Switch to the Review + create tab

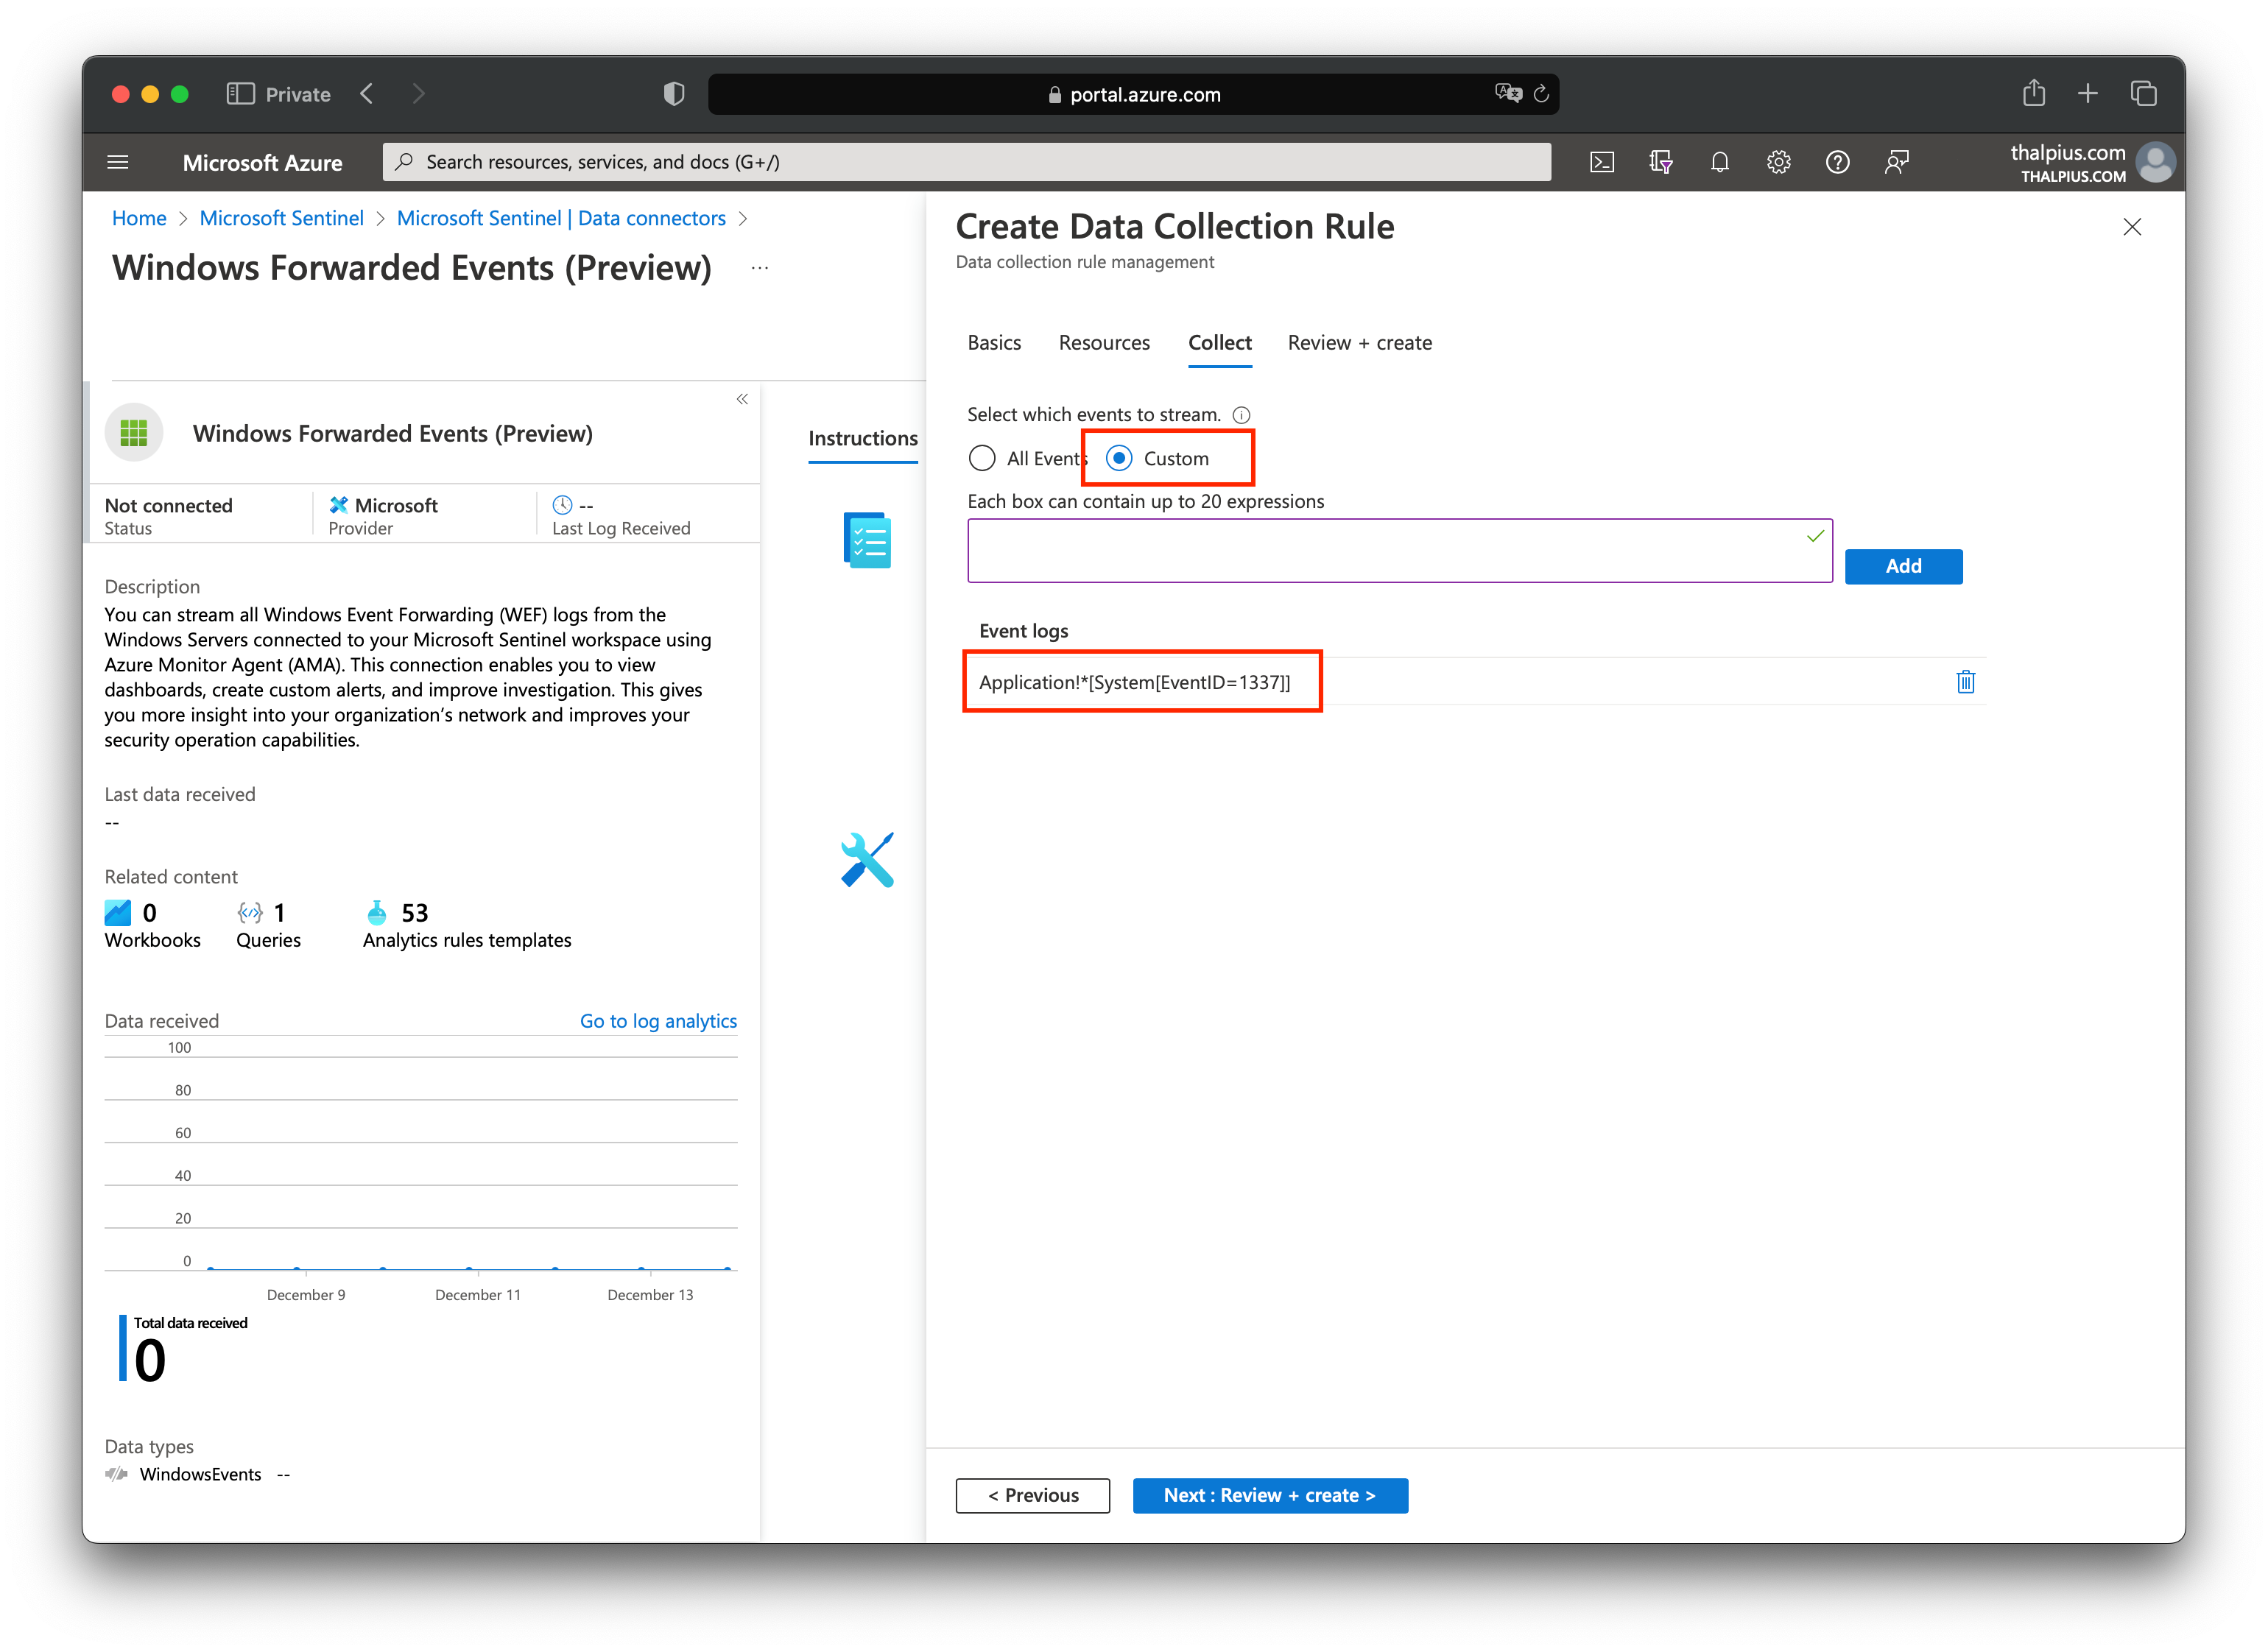click(1359, 343)
